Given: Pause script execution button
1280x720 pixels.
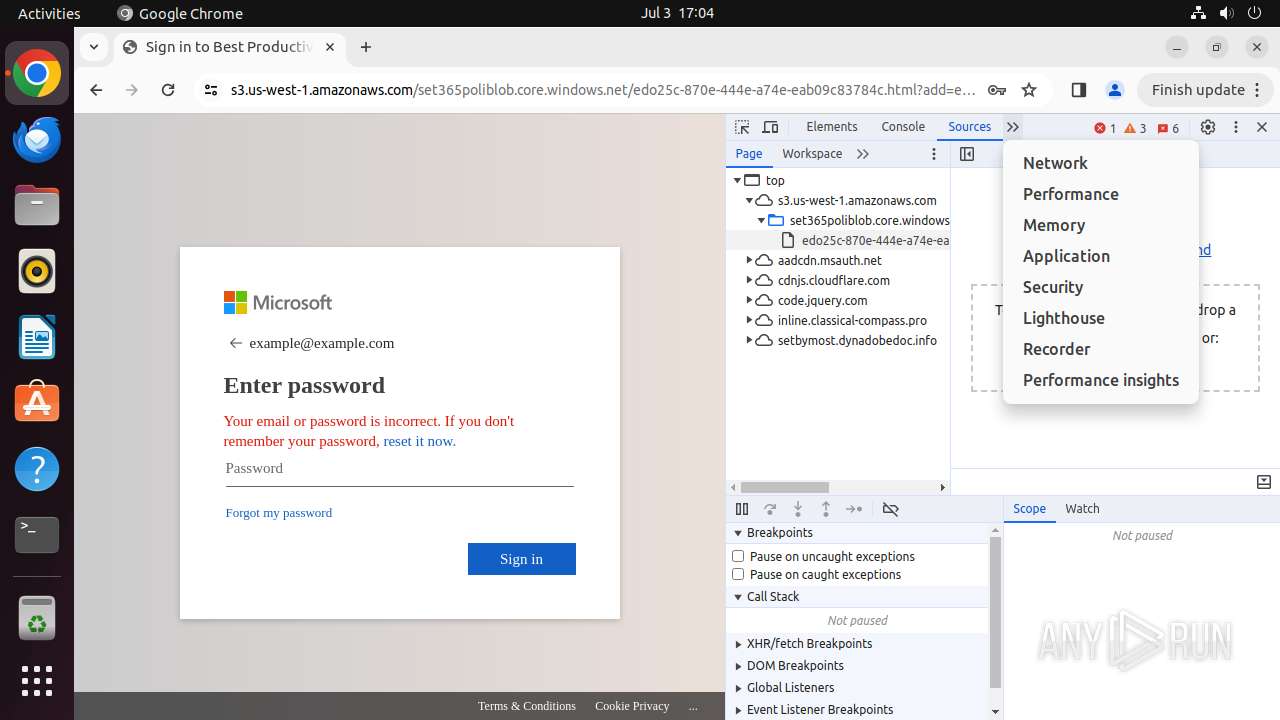Looking at the screenshot, I should click(742, 509).
